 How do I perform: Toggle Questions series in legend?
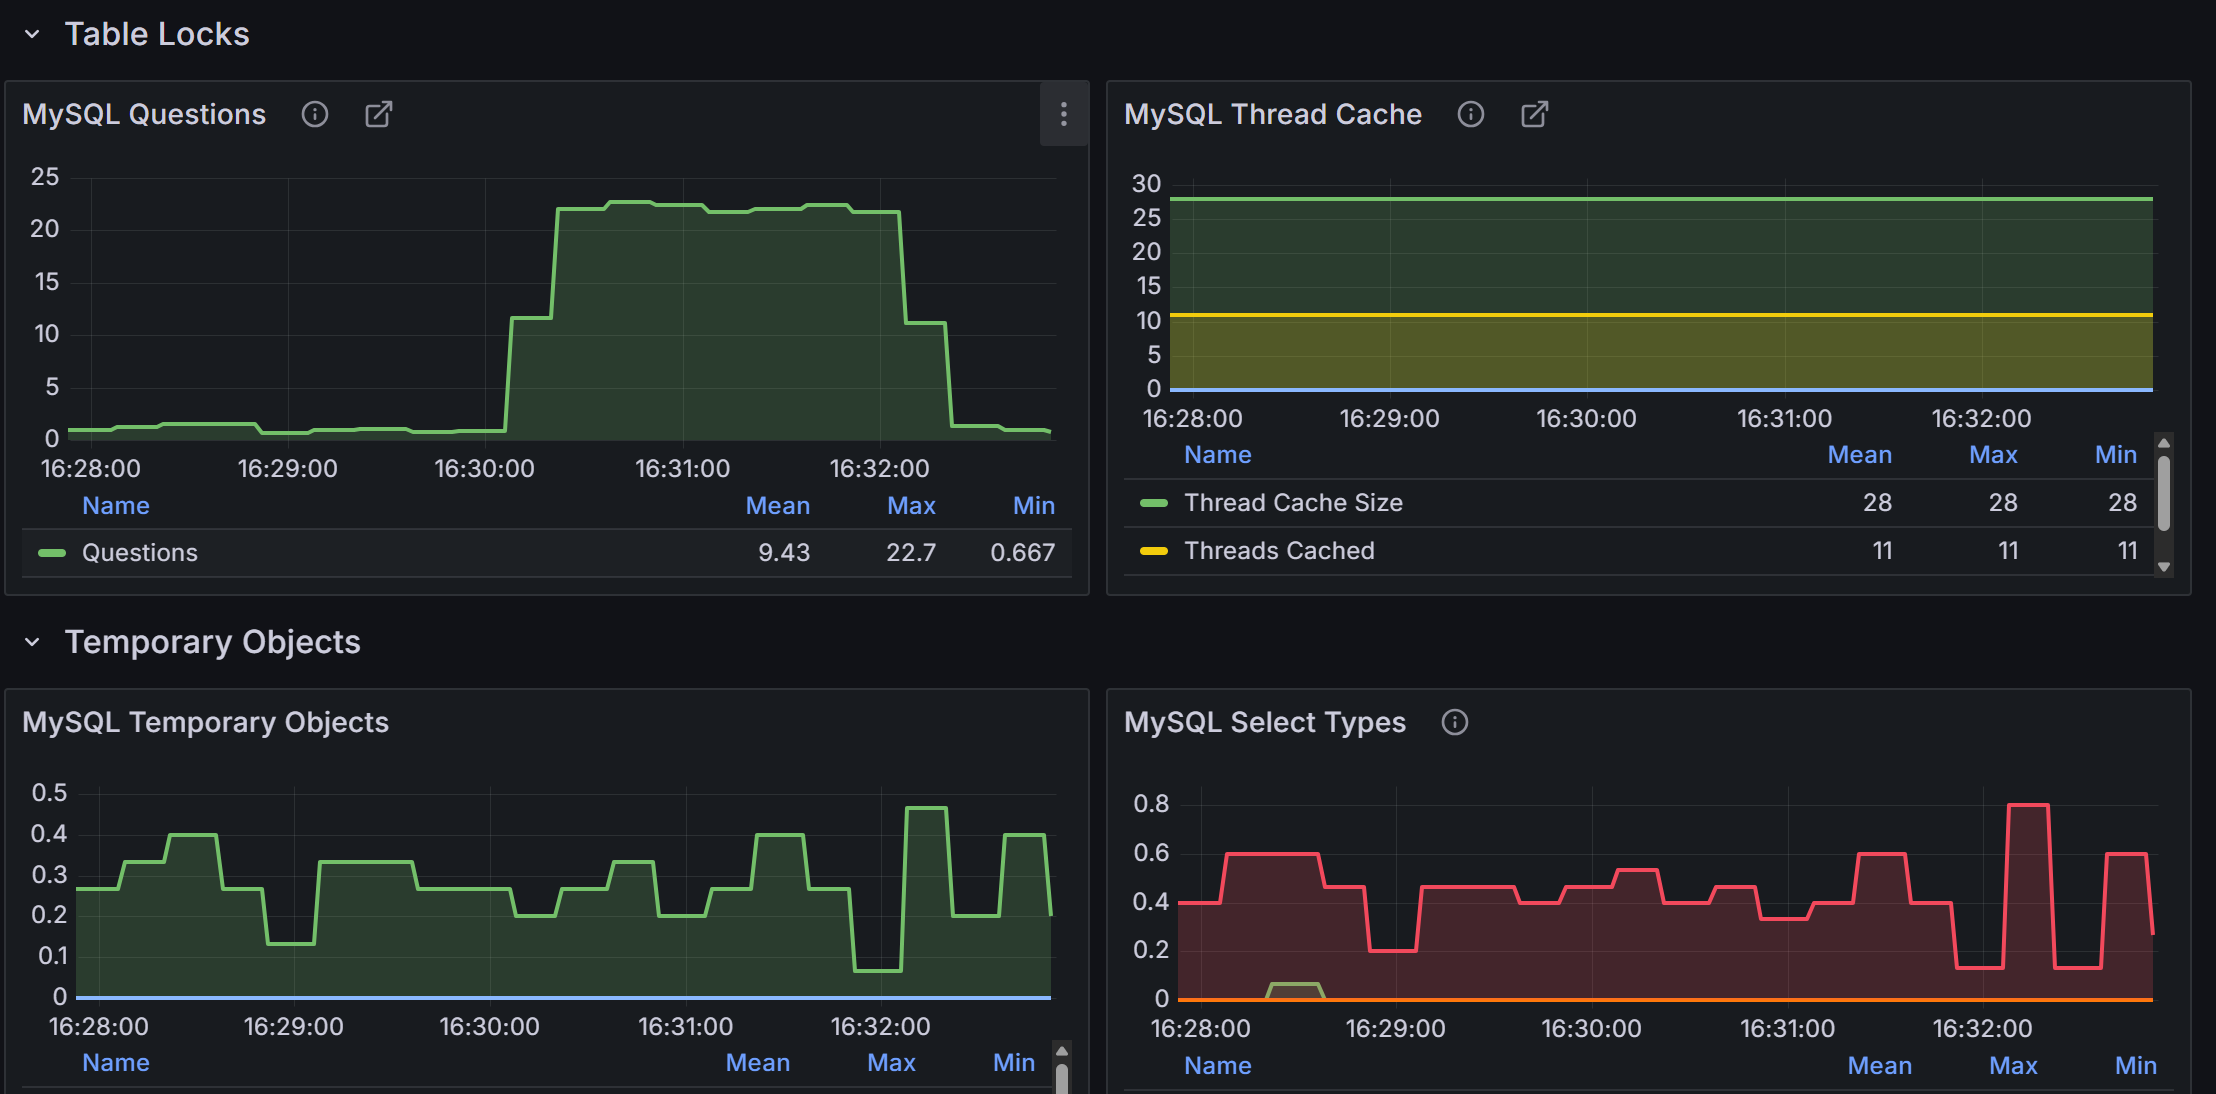click(x=140, y=553)
